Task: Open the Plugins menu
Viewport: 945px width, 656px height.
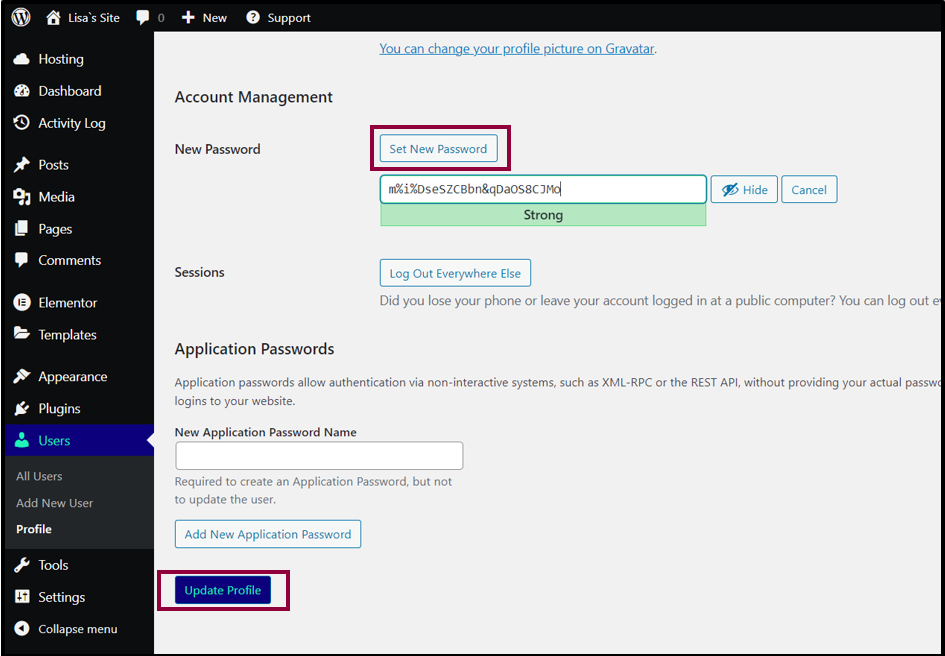Action: click(59, 409)
